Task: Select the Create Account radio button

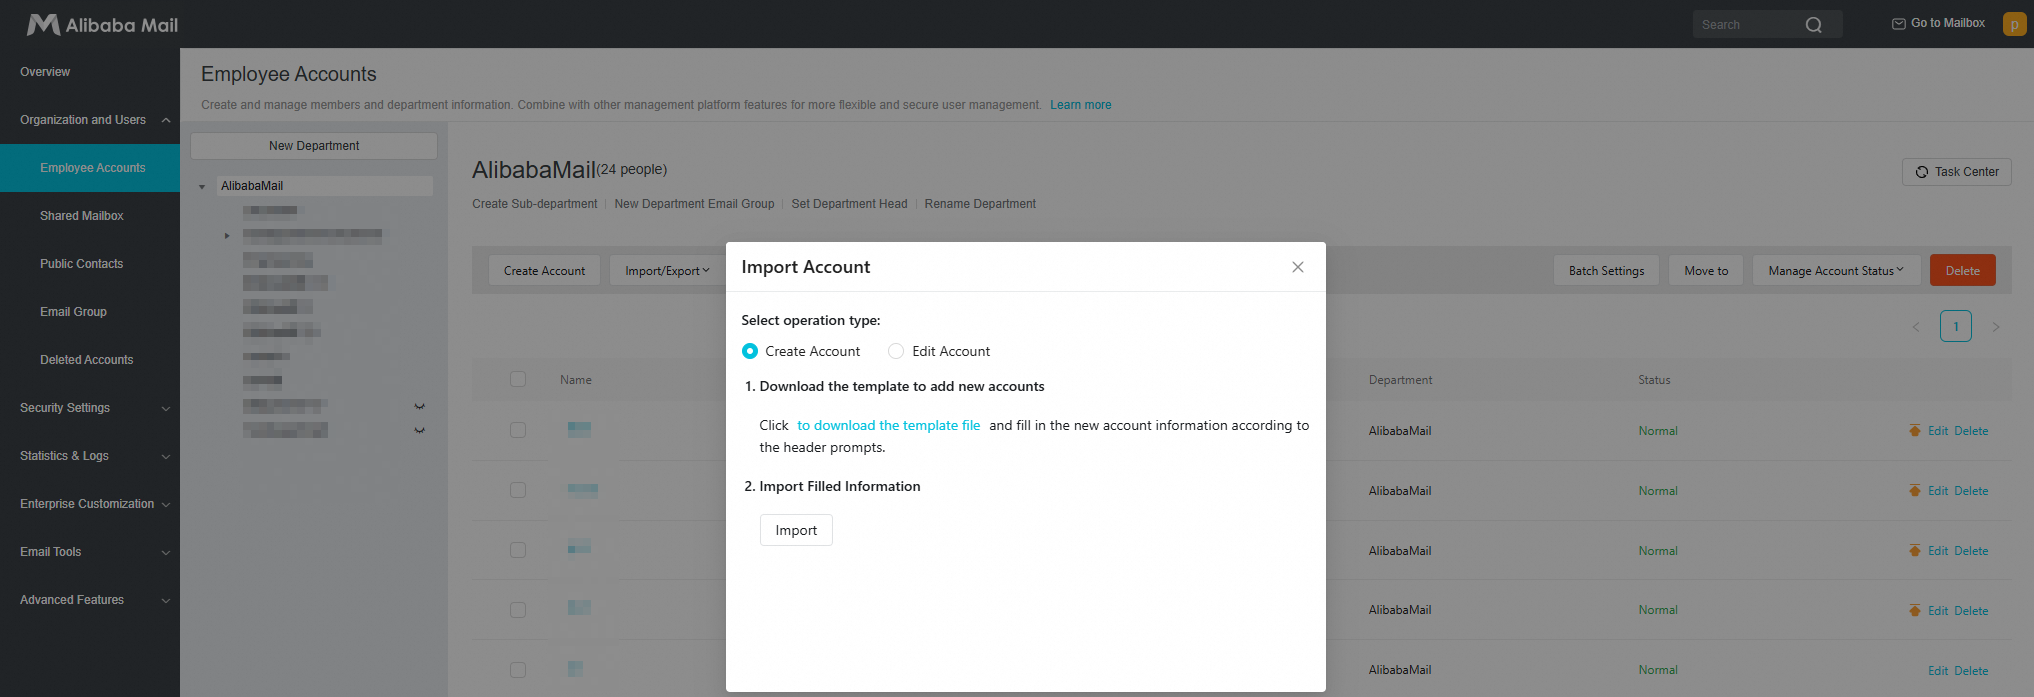Action: pos(750,351)
